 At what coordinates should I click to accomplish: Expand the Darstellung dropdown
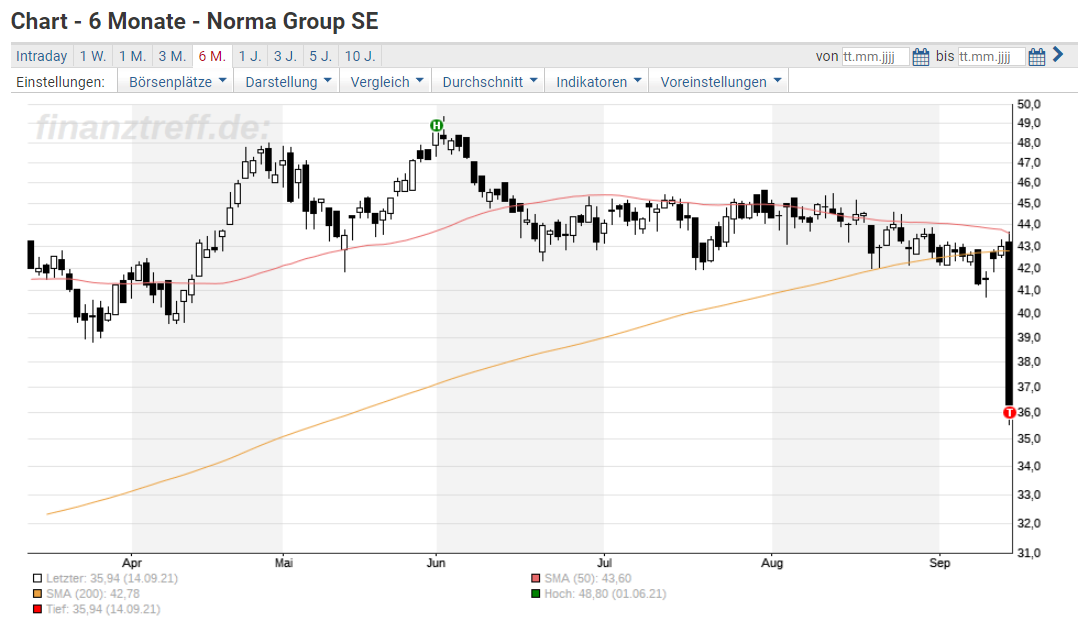pos(288,82)
